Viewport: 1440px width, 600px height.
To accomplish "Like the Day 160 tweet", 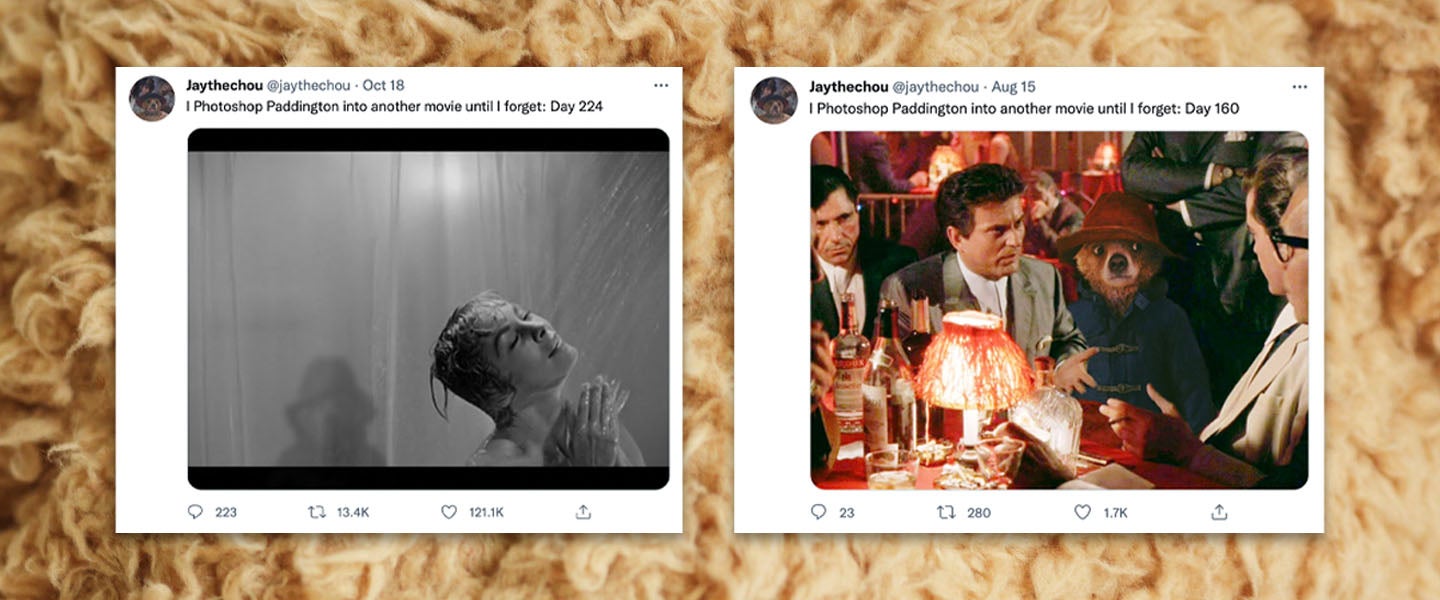I will 1082,512.
